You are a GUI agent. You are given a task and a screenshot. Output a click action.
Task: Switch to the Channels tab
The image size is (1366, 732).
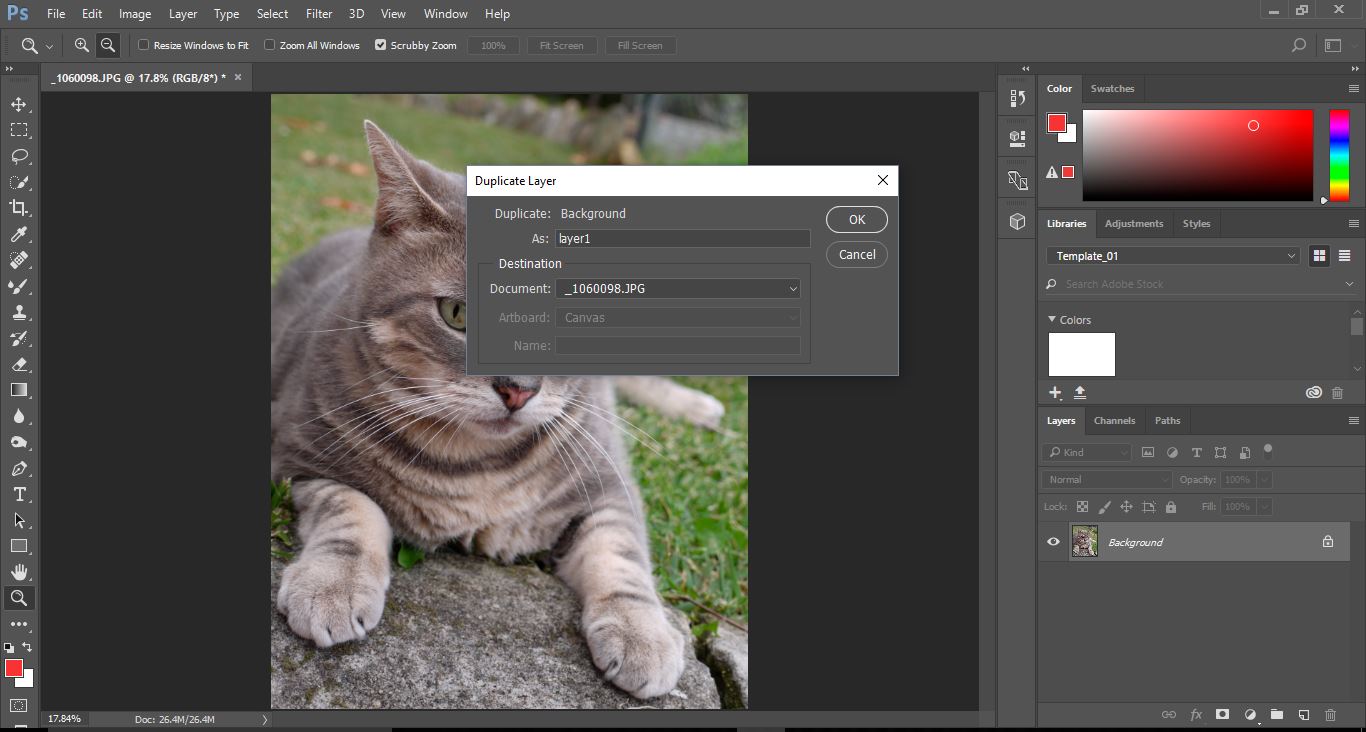[x=1114, y=421]
